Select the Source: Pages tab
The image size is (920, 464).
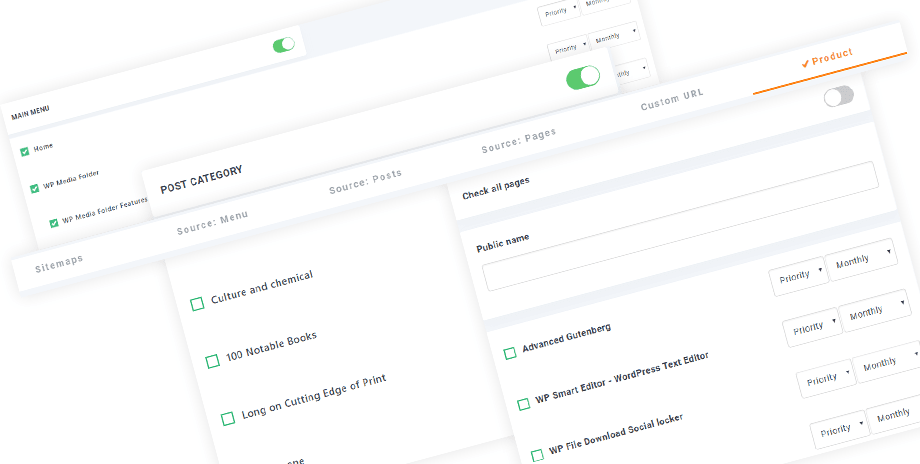coord(519,141)
